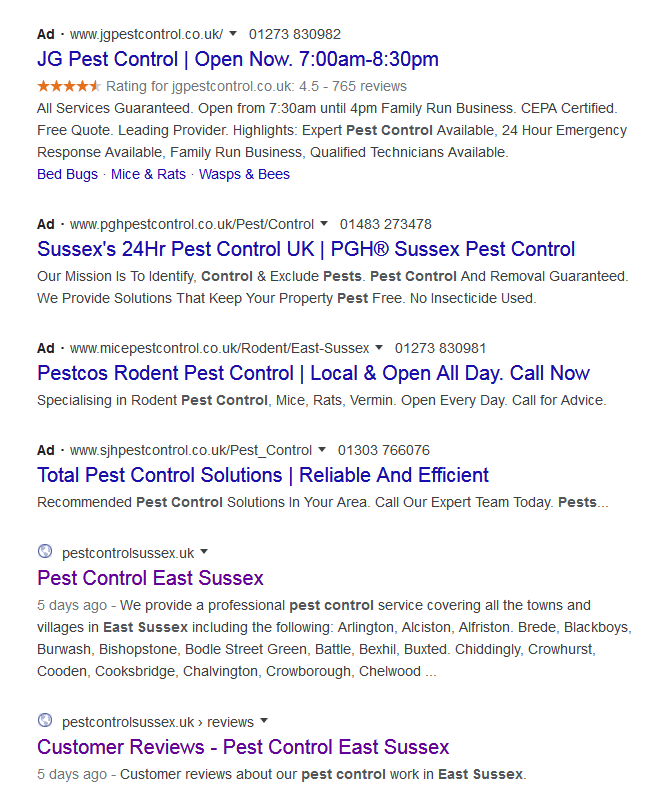The width and height of the screenshot is (655, 801).
Task: Visit Pest Control East Sussex result
Action: tap(150, 578)
